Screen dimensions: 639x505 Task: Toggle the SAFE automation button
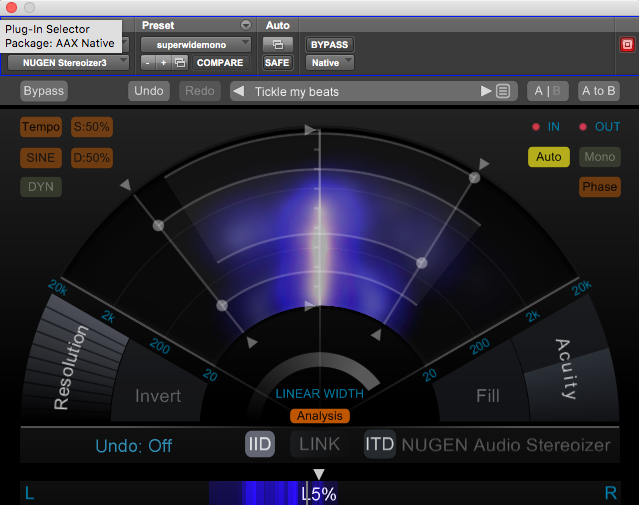[x=277, y=63]
